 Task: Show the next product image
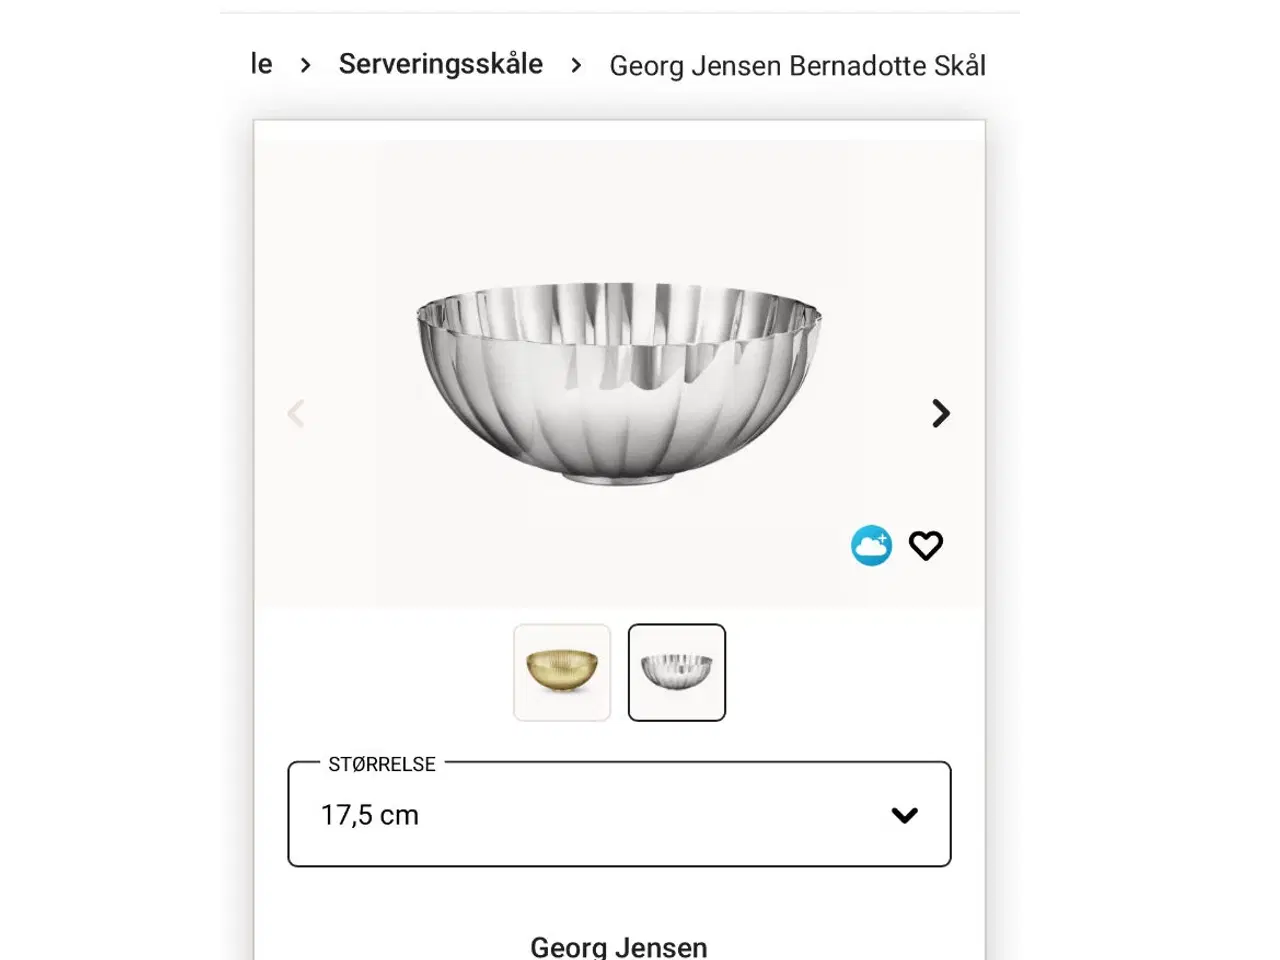coord(939,413)
